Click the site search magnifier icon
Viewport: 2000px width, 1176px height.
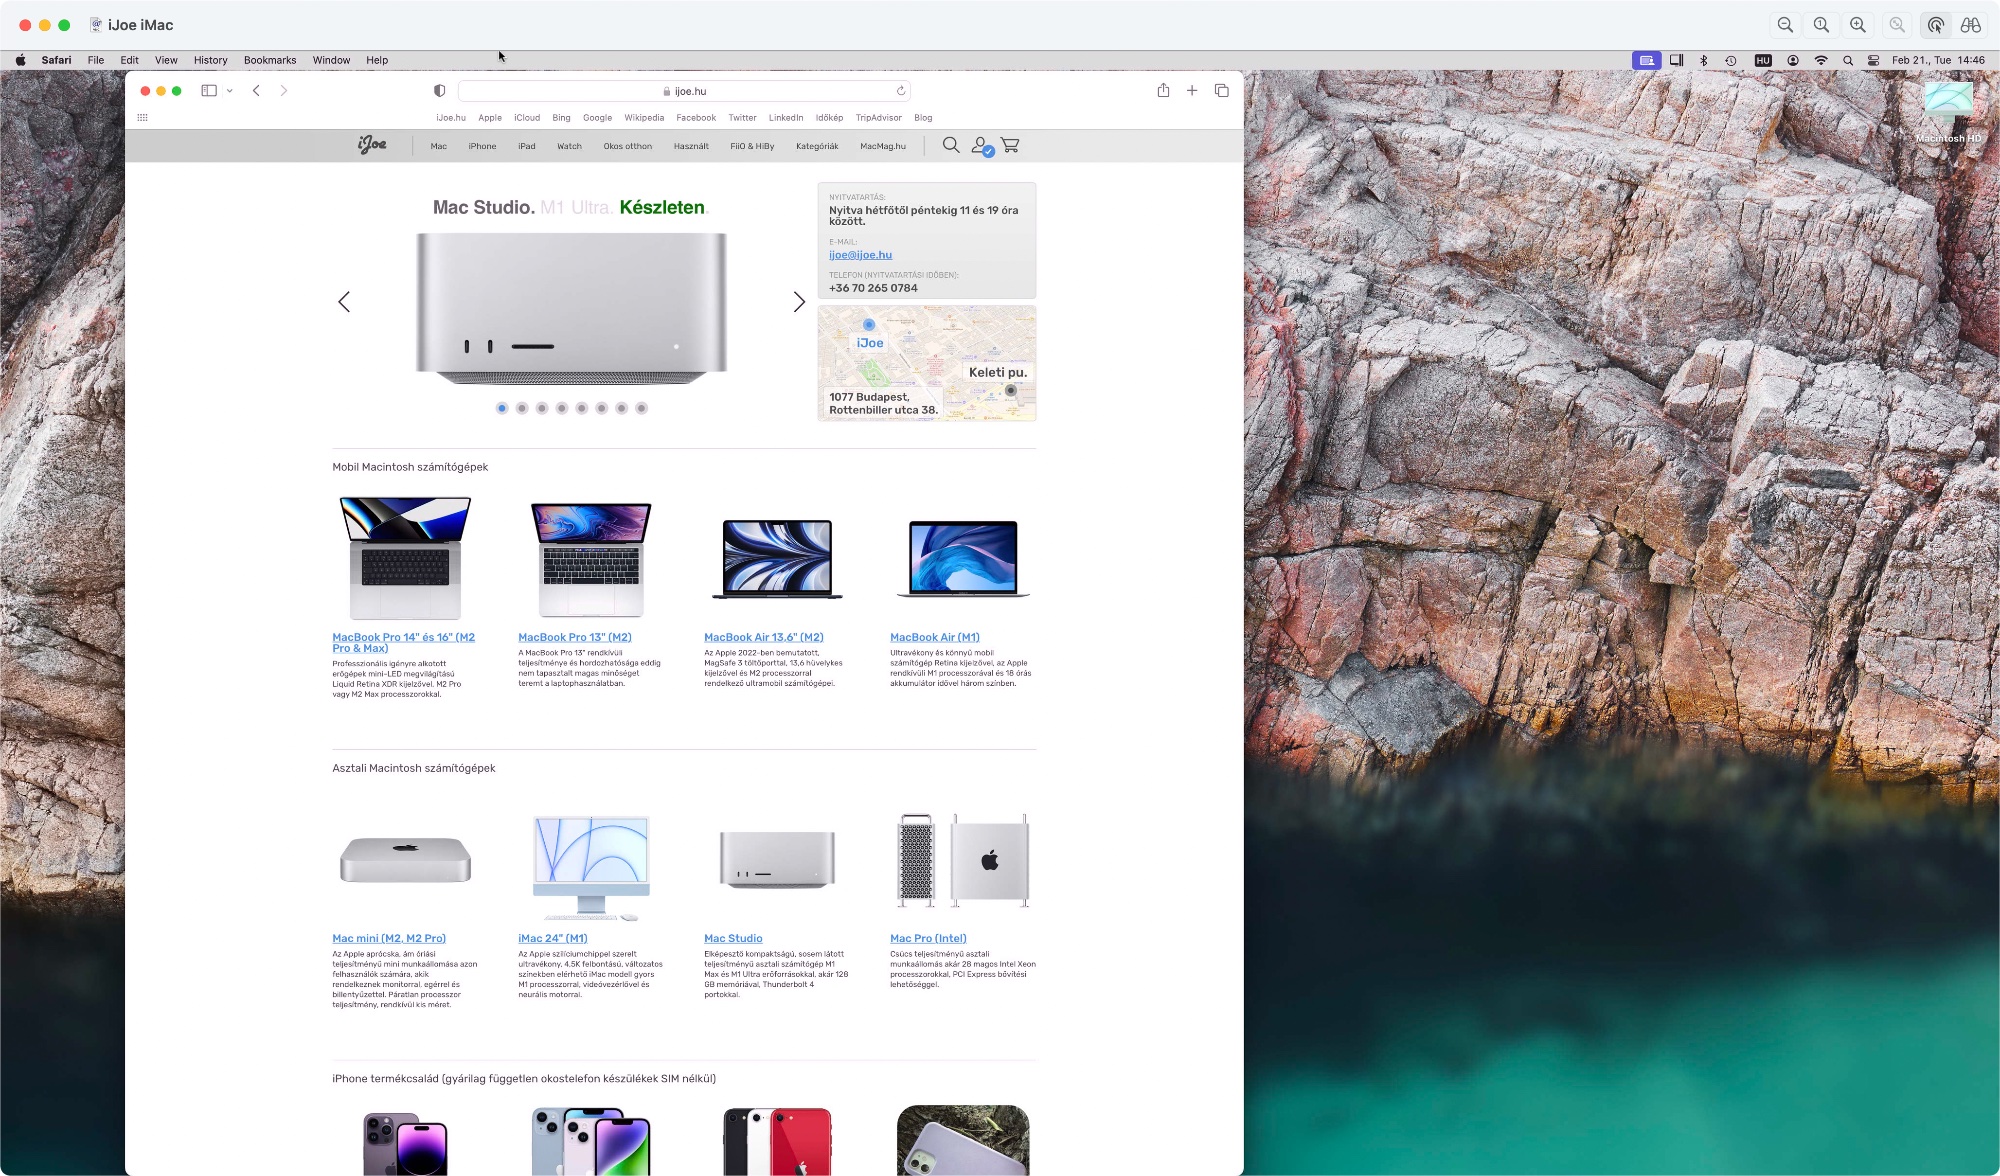pos(951,145)
